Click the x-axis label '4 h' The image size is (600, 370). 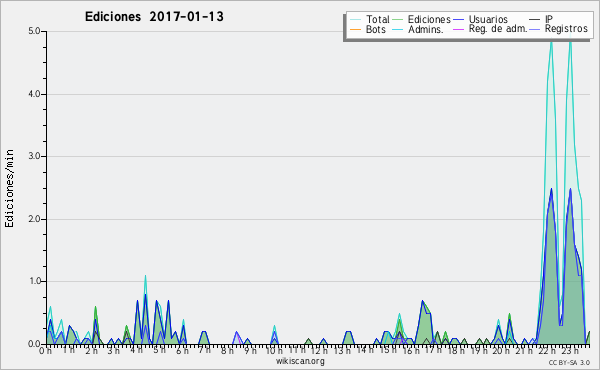coord(136,351)
